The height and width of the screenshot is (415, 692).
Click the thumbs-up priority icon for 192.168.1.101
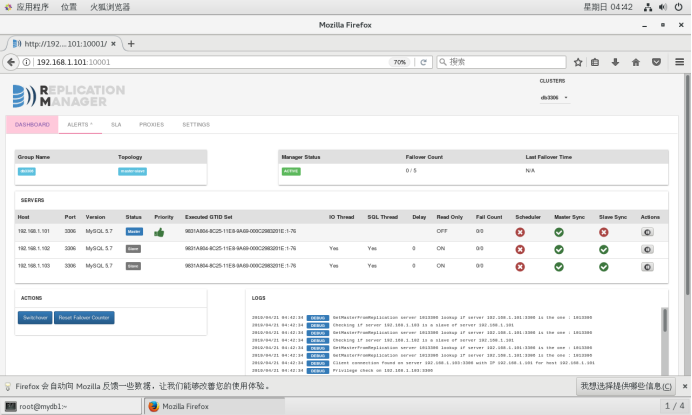click(x=159, y=232)
